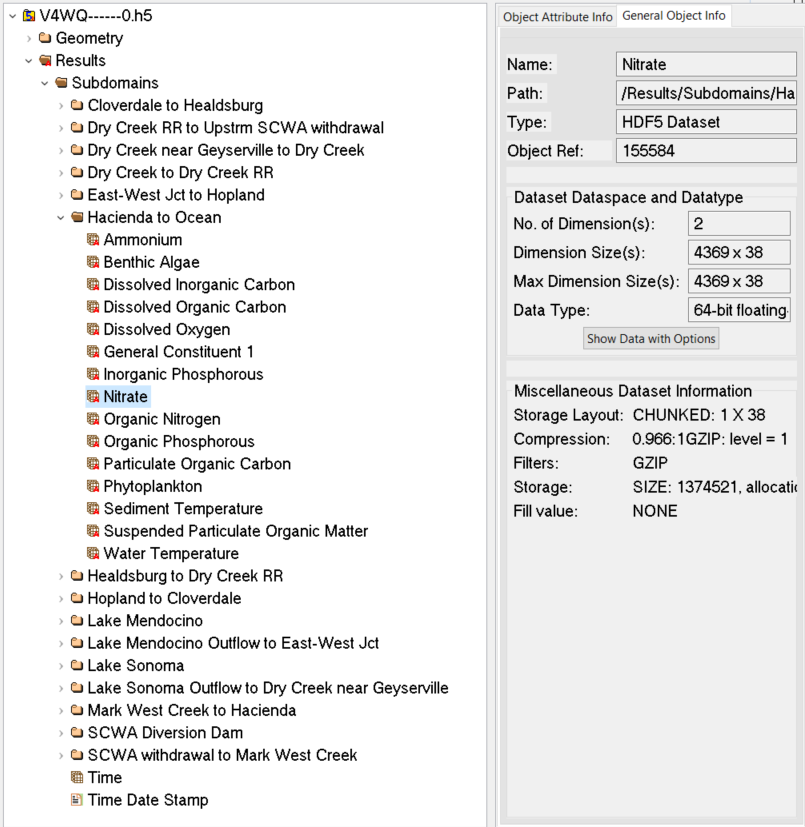Click the Subdomains group icon
The height and width of the screenshot is (827, 805).
coord(63,82)
